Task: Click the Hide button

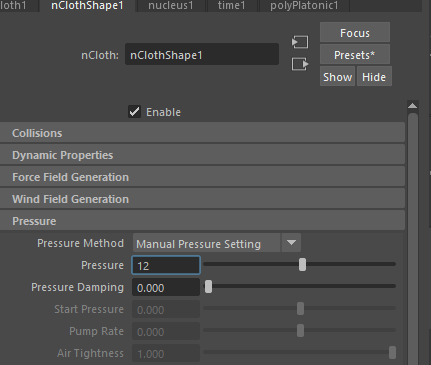Action: tap(374, 77)
